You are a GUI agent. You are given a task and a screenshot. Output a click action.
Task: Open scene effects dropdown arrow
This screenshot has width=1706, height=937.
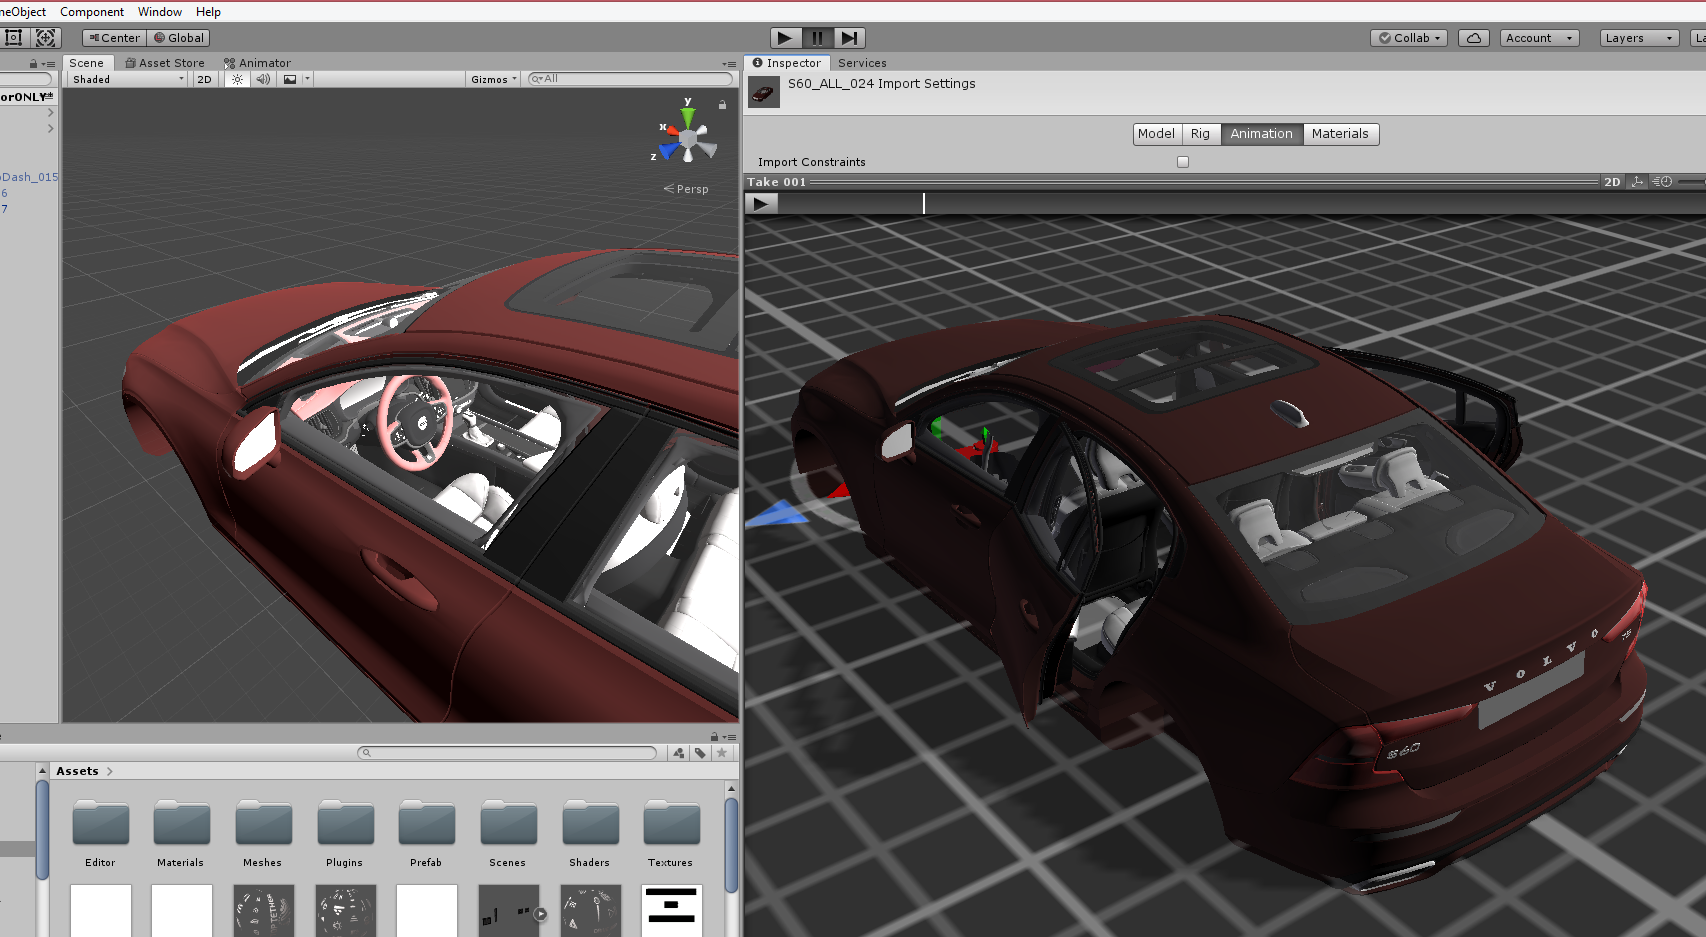(307, 79)
